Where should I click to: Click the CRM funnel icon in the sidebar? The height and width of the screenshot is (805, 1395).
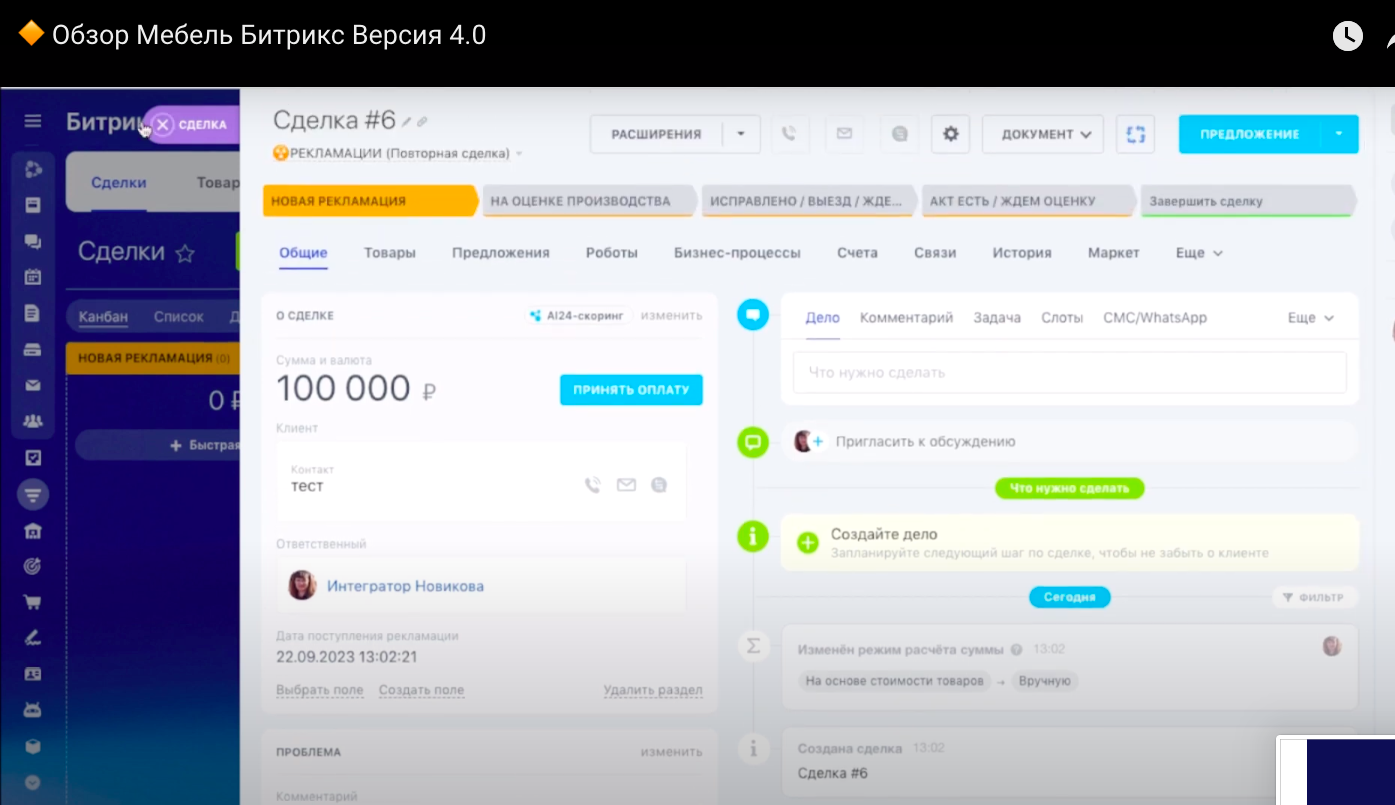(x=33, y=494)
